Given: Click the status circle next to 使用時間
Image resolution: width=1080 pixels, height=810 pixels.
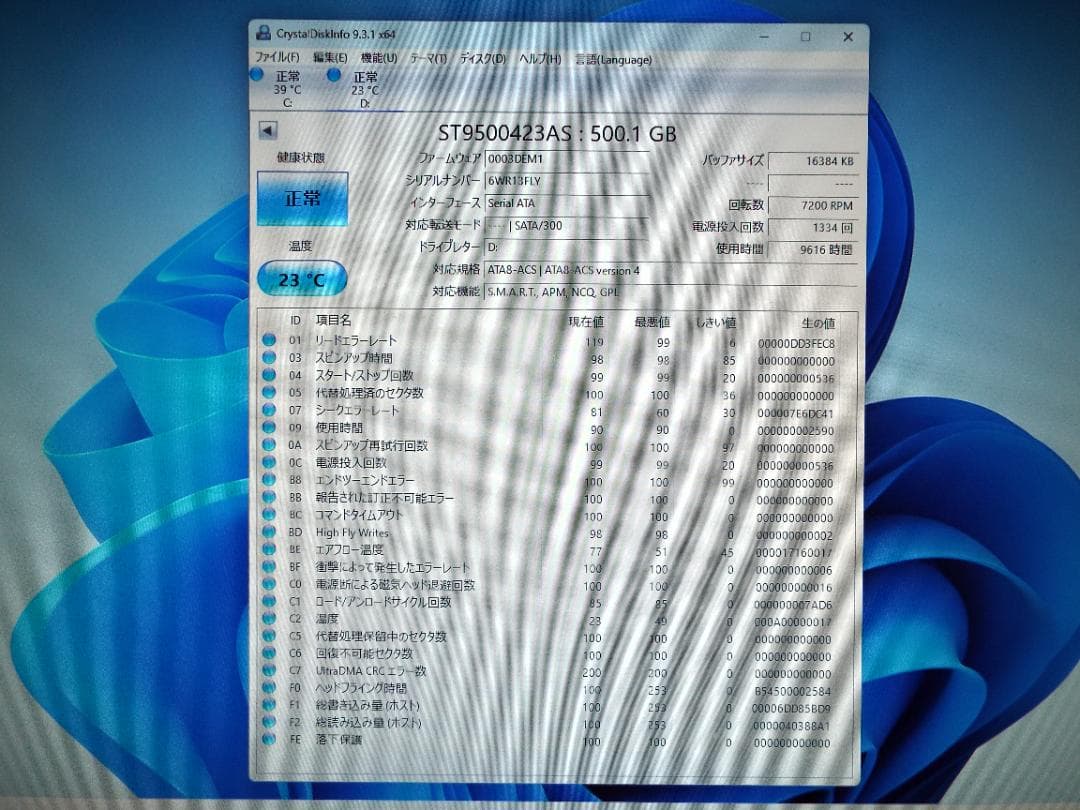Looking at the screenshot, I should [x=268, y=428].
